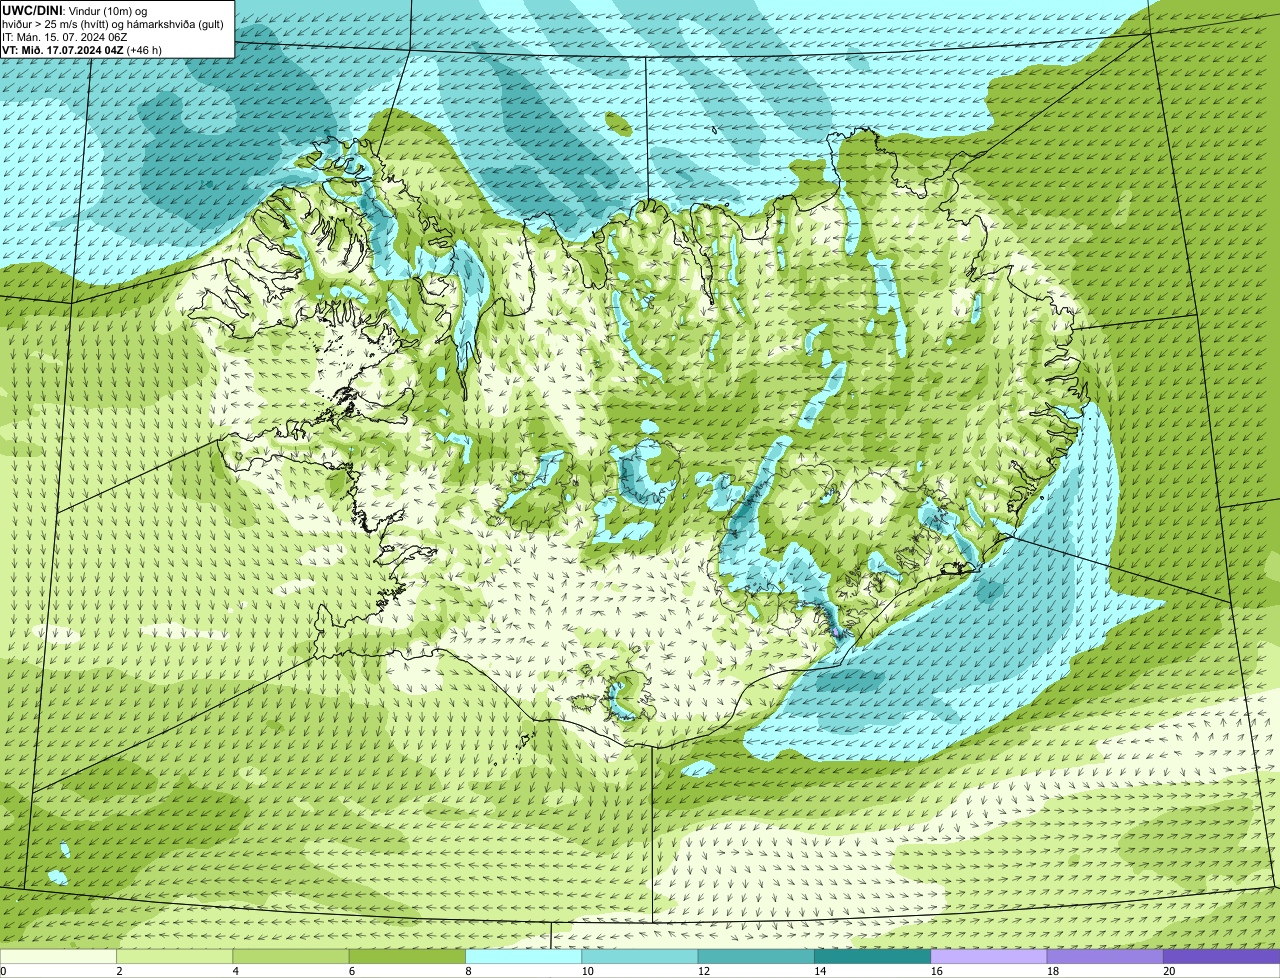The width and height of the screenshot is (1280, 978).
Task: Click the "20" label on the scale
Action: [1169, 971]
